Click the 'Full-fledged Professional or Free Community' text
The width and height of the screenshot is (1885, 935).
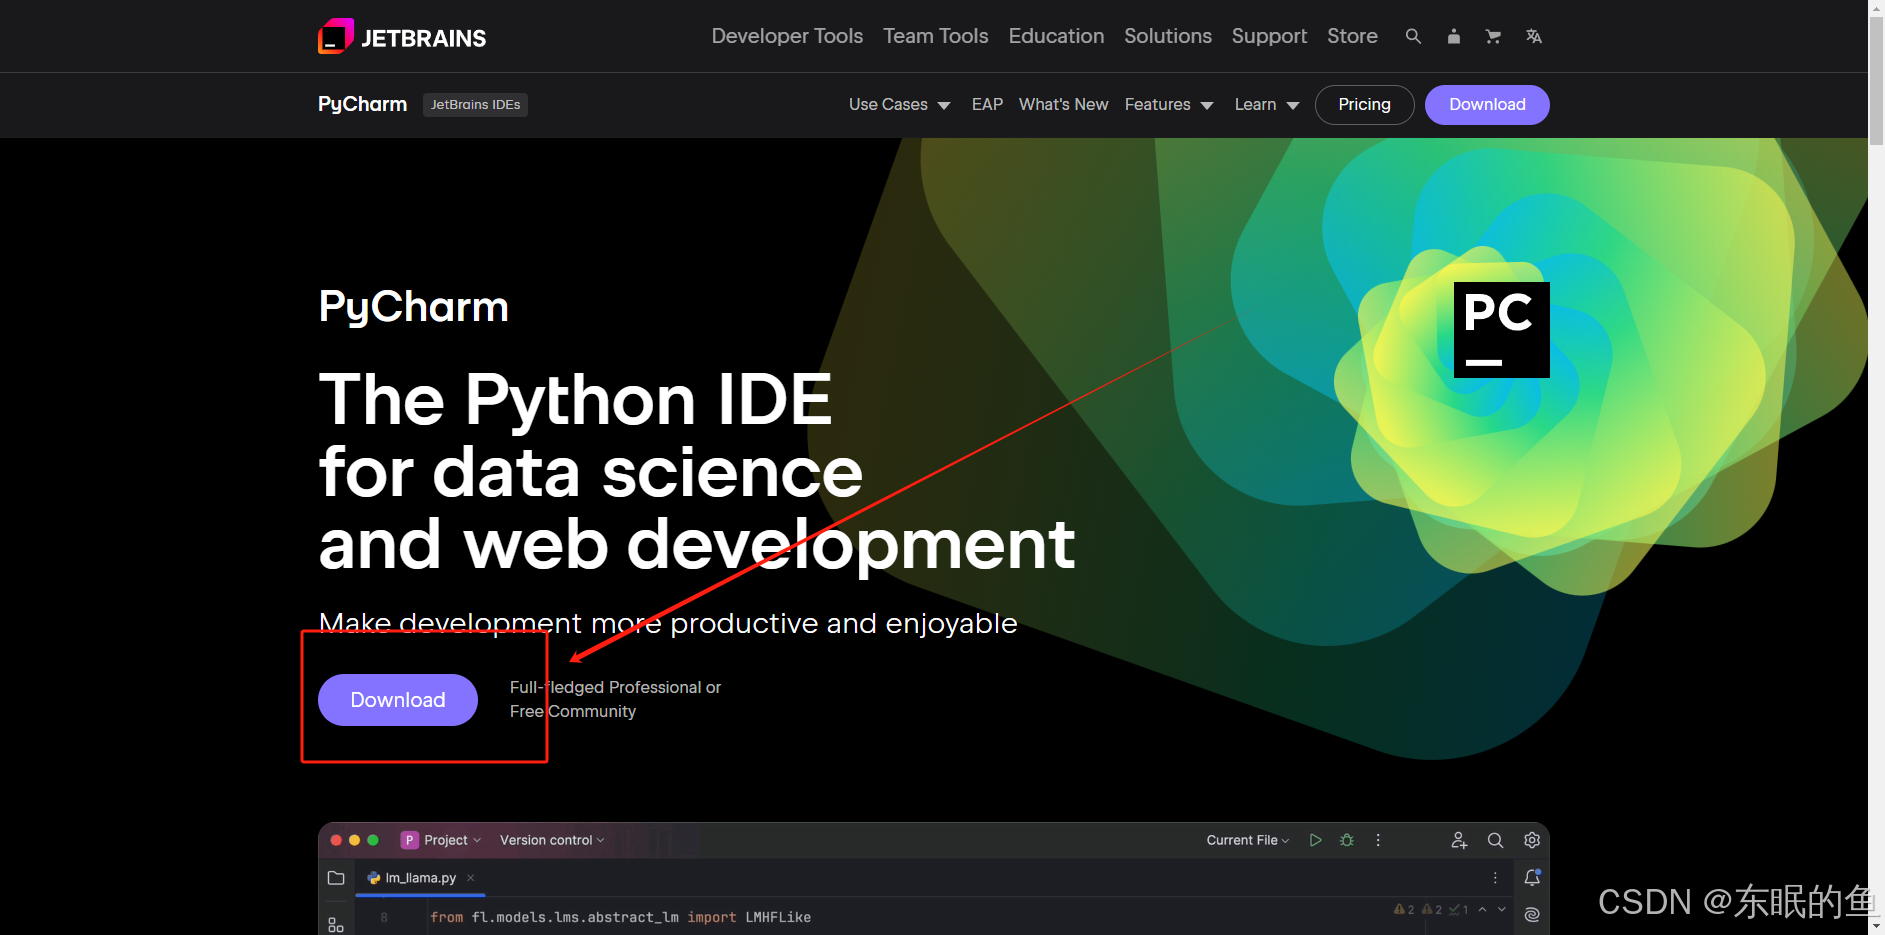point(615,699)
